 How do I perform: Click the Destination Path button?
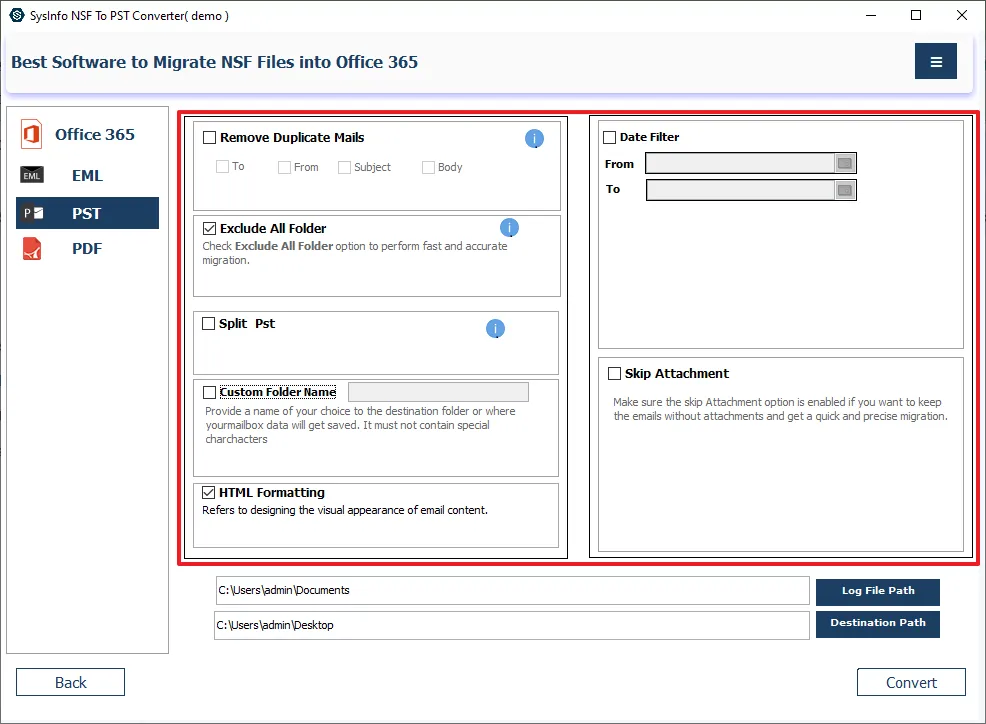877,623
